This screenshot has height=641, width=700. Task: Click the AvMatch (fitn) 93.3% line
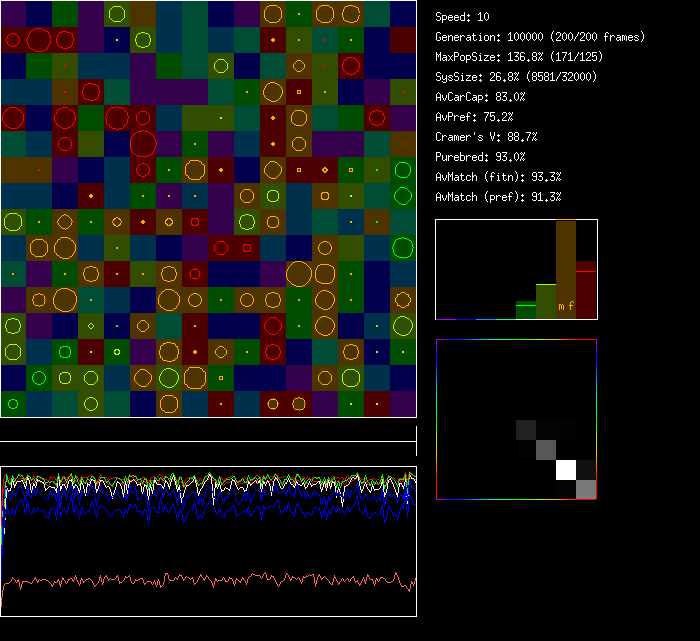click(499, 177)
